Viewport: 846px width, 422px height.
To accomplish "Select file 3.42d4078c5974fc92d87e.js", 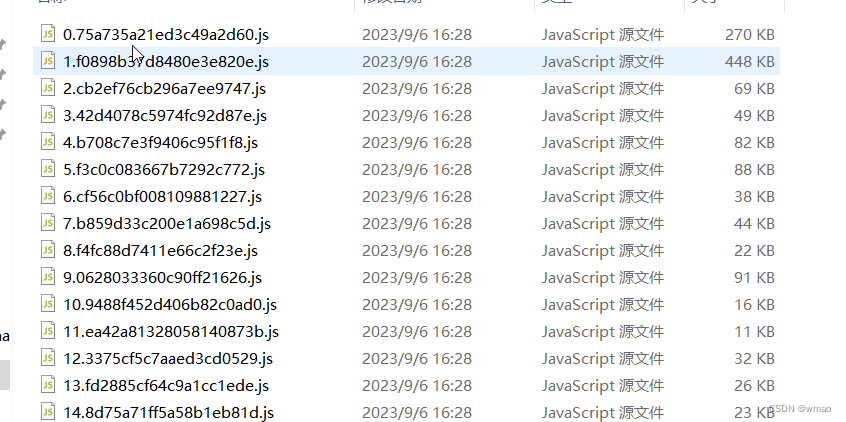I will [165, 115].
